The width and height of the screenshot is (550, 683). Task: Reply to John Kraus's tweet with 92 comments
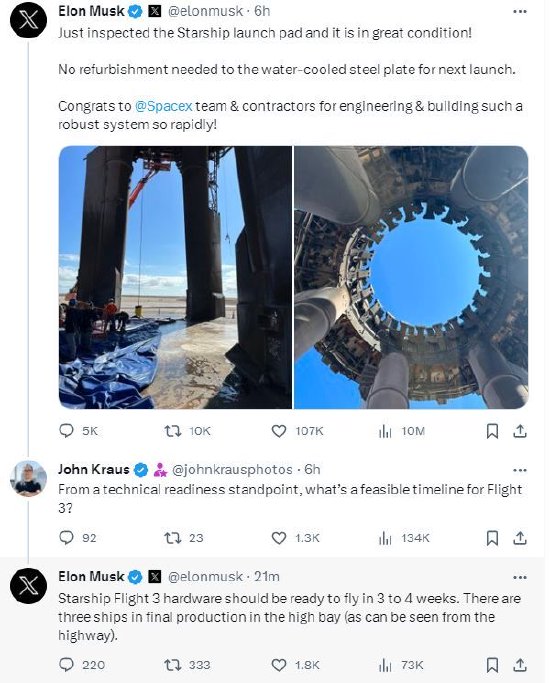pos(66,538)
